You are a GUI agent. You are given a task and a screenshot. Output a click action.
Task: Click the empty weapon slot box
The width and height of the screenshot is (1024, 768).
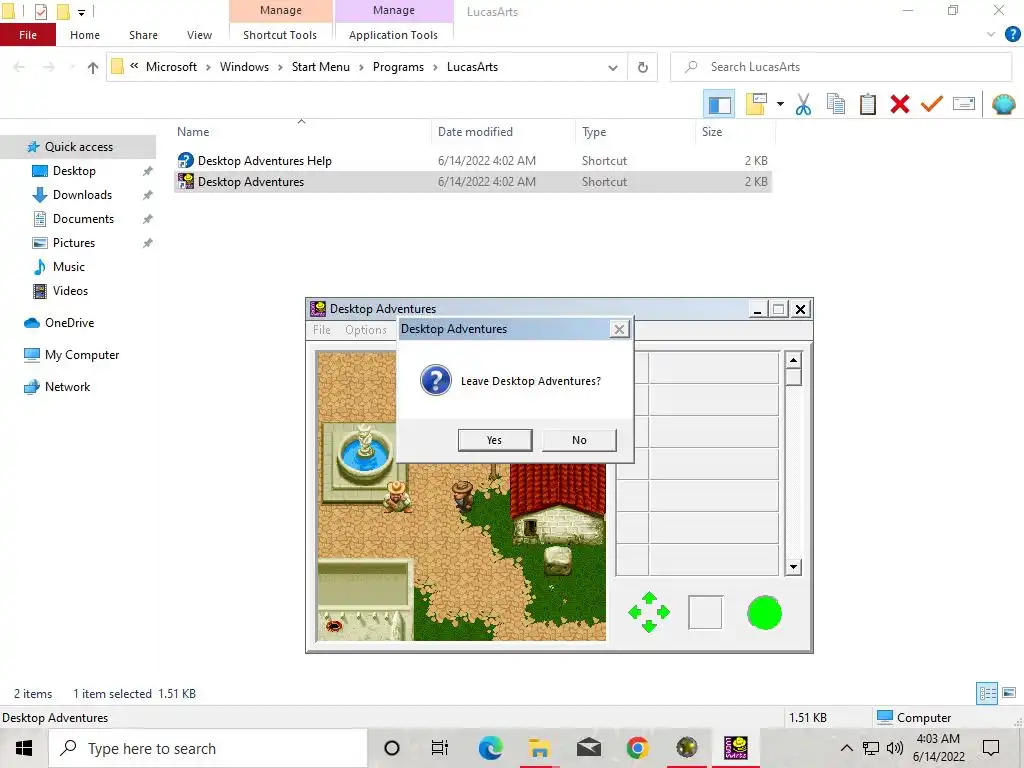click(x=705, y=613)
